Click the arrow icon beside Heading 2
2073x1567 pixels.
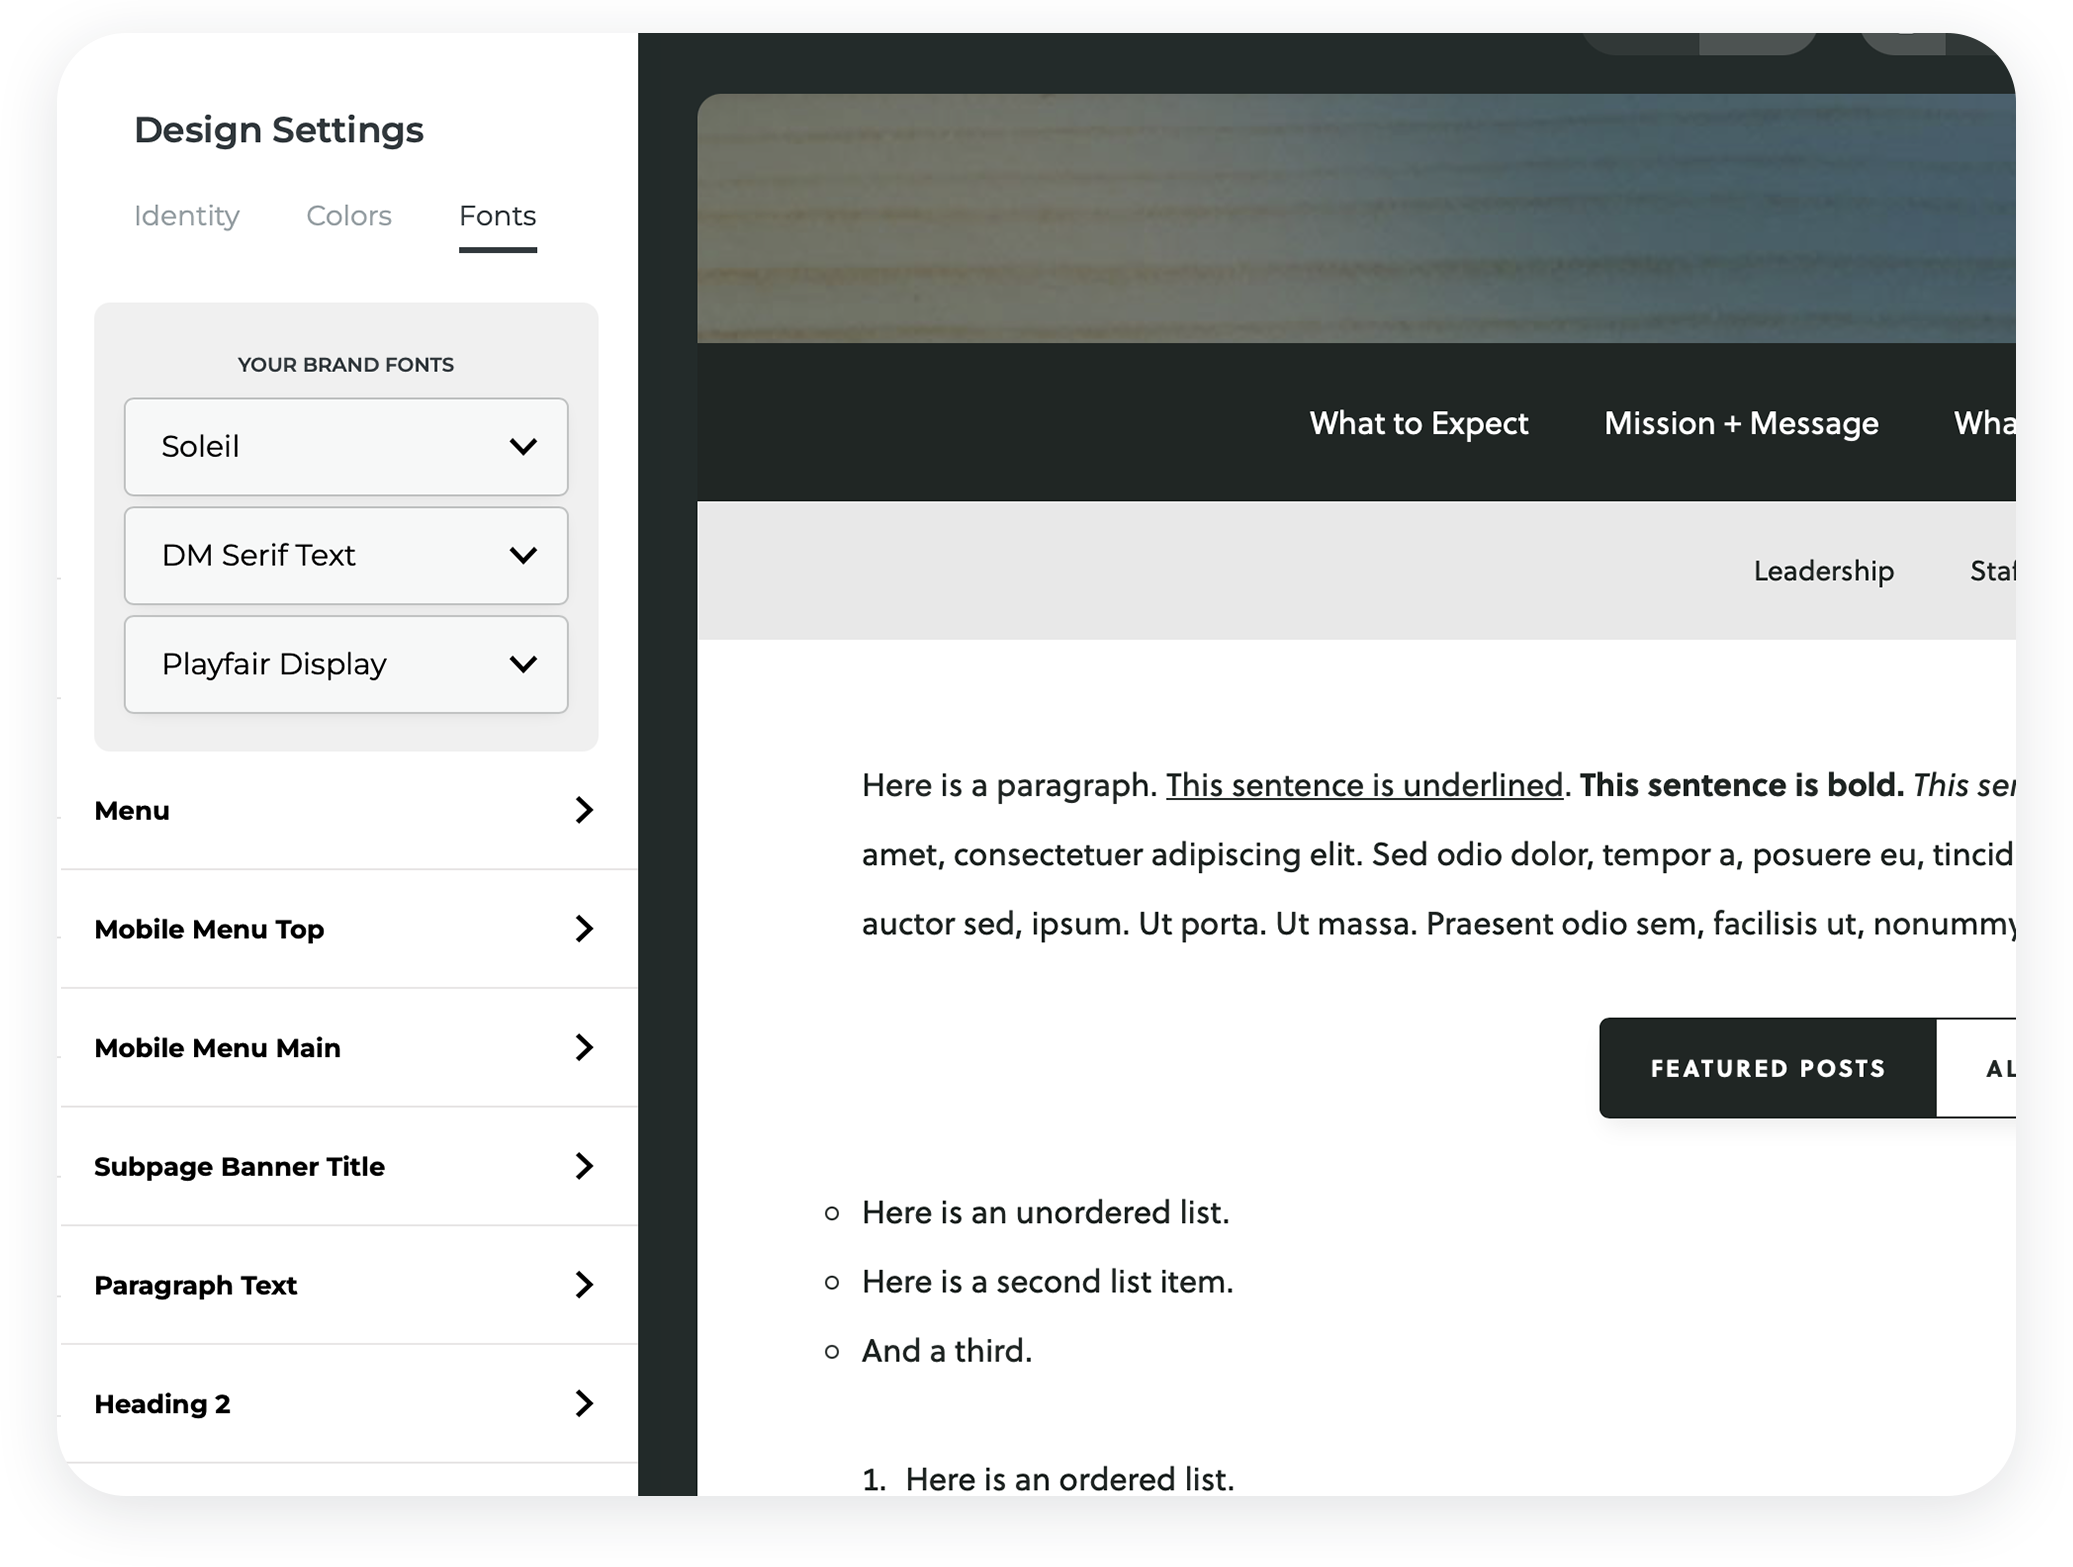[584, 1404]
